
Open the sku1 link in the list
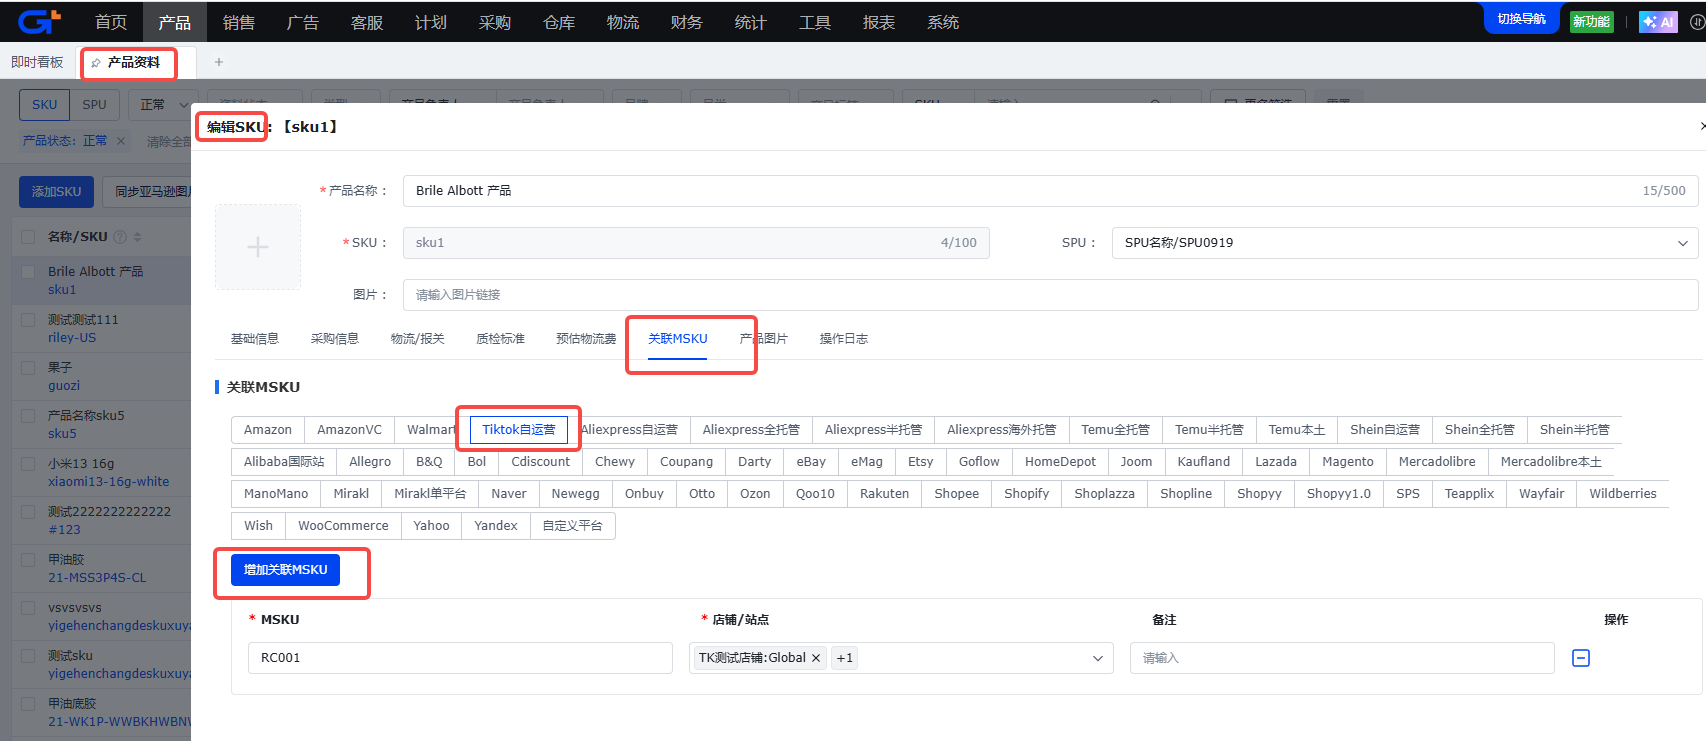pos(62,290)
